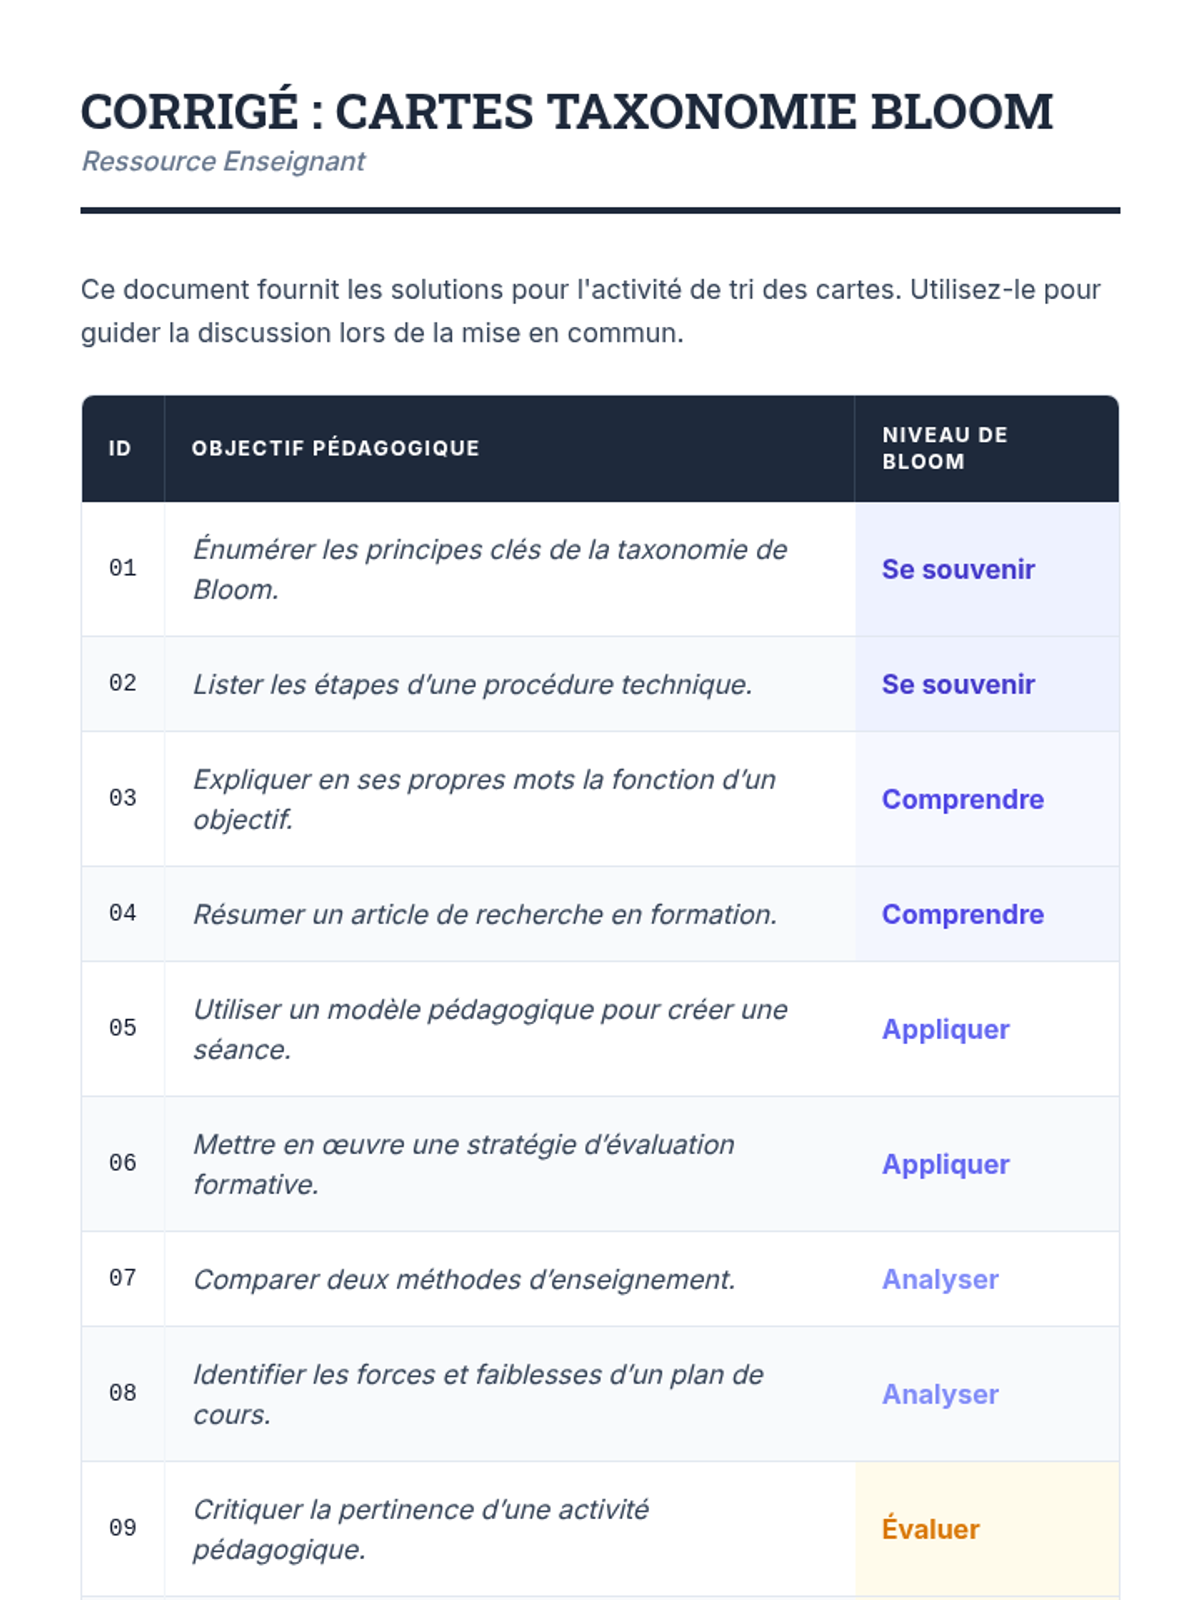Select 'Lister les étapes d'une procédure technique'
Screen dimensions: 1200x1600
[472, 684]
